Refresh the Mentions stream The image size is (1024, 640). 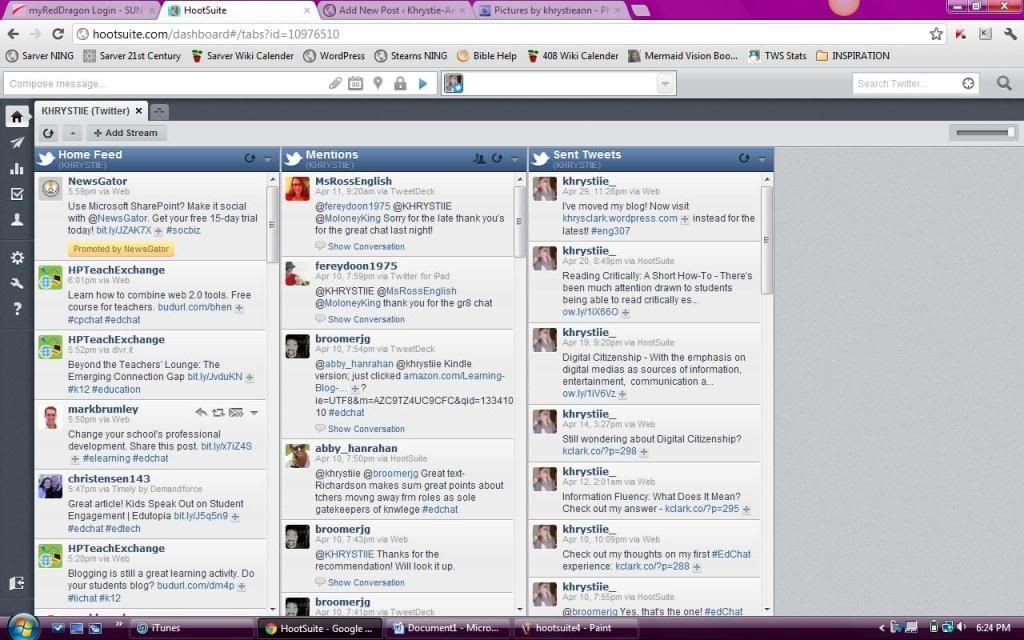(x=497, y=158)
